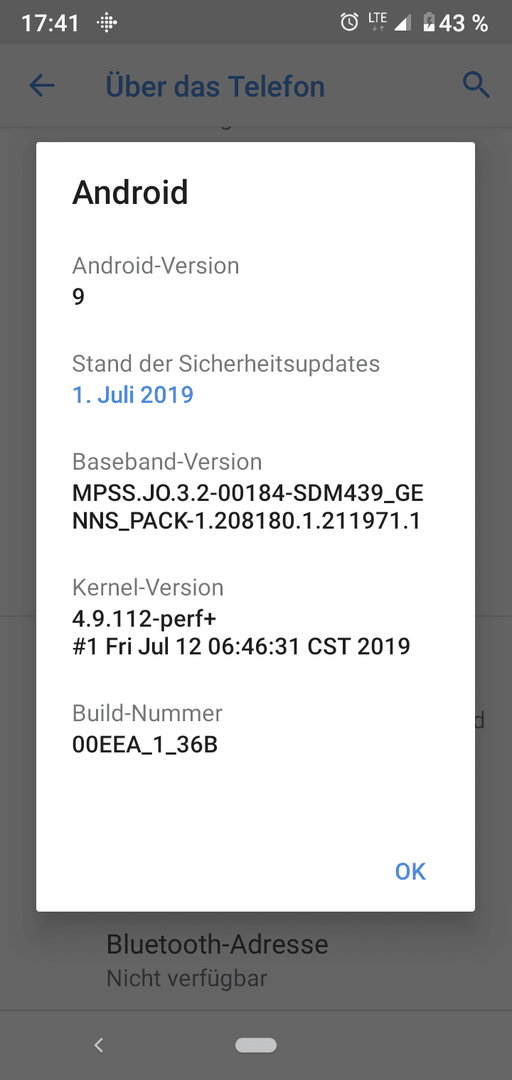512x1080 pixels.
Task: Open search with the magnifier icon
Action: pos(476,85)
